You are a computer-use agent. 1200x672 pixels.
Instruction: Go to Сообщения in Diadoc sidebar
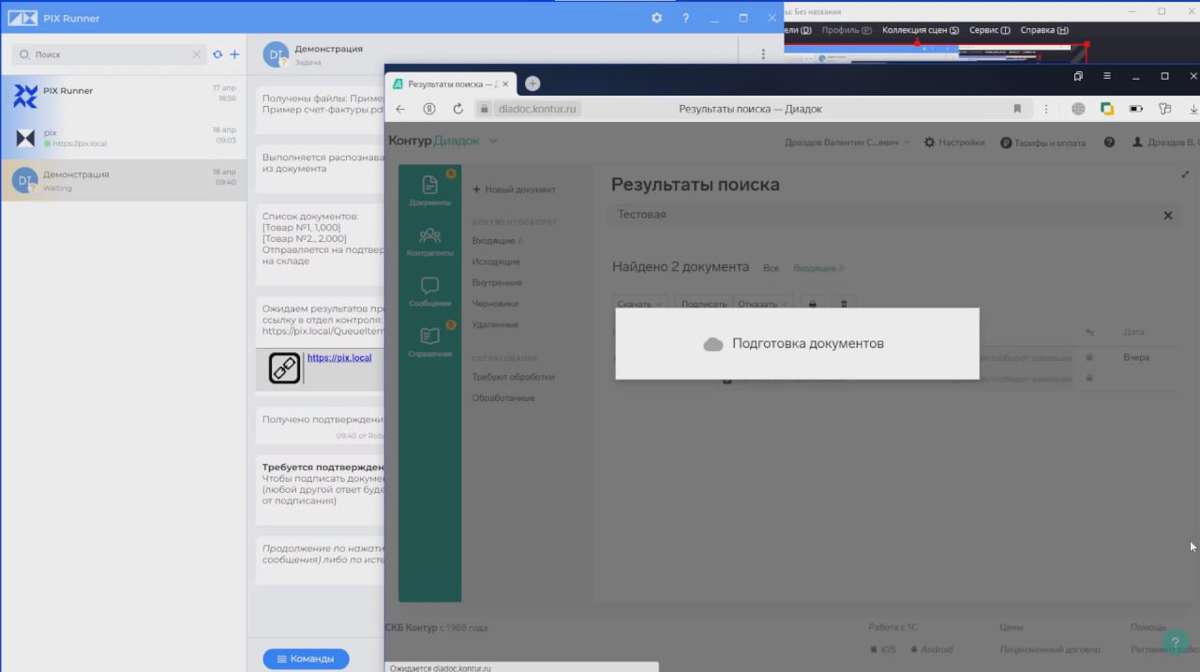[429, 292]
